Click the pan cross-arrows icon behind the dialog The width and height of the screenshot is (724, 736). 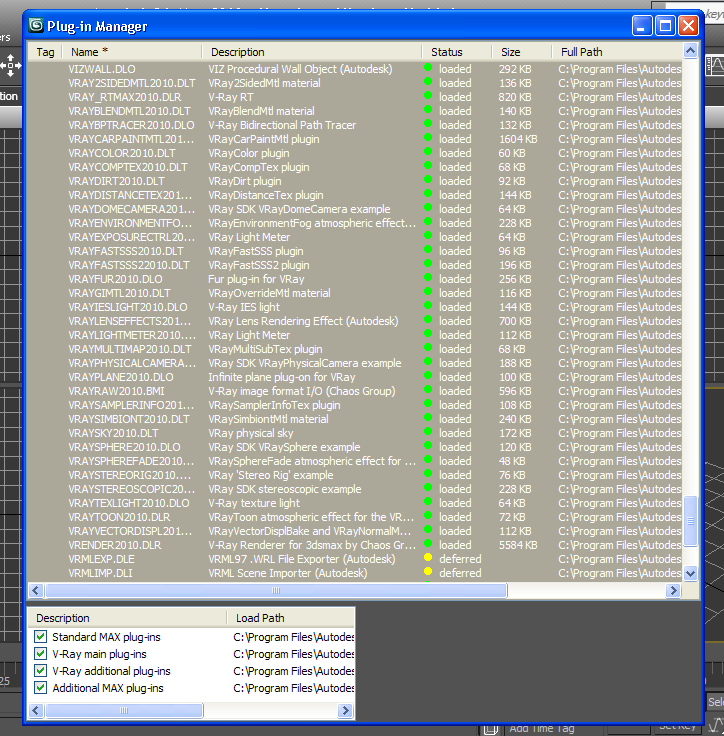(x=10, y=65)
